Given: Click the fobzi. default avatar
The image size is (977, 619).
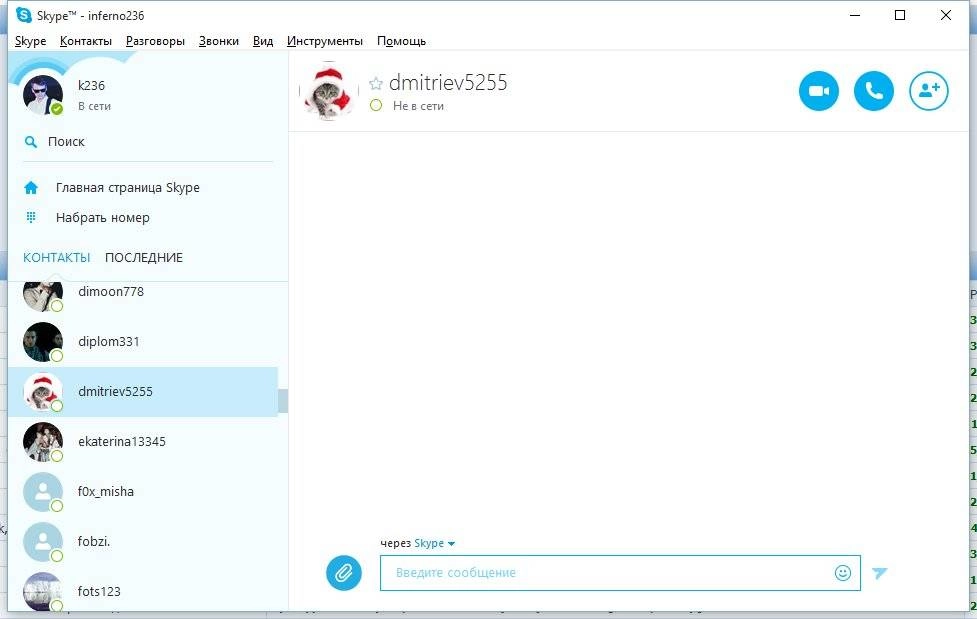Looking at the screenshot, I should (x=42, y=541).
